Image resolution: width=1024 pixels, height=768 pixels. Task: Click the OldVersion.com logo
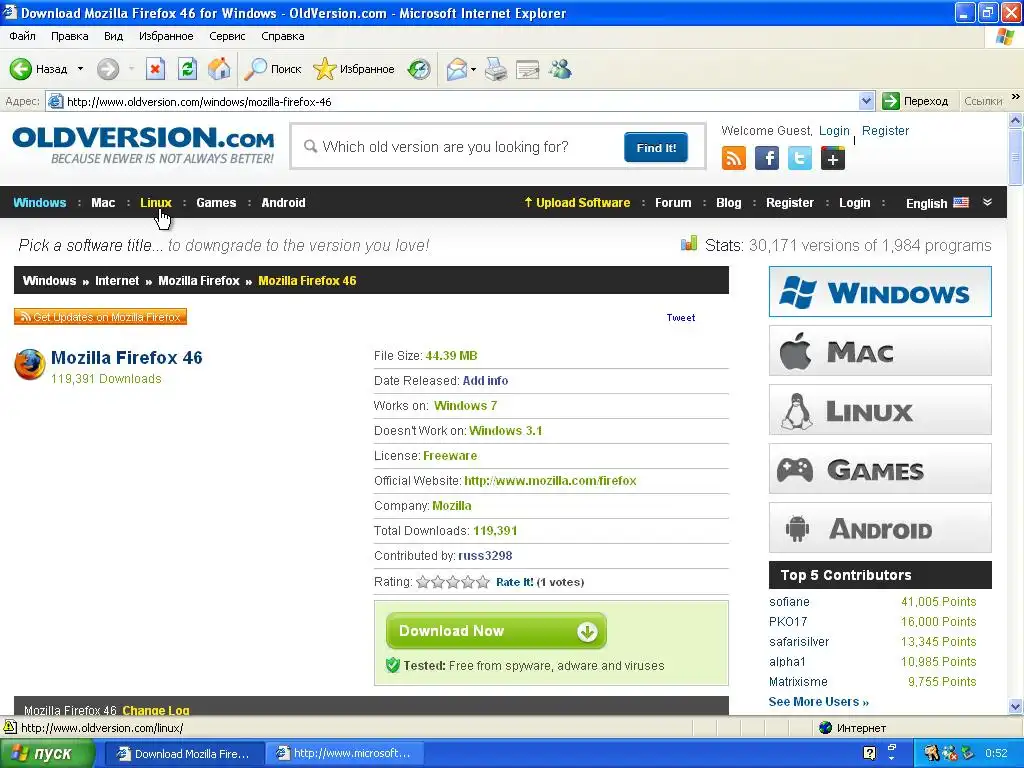click(143, 145)
